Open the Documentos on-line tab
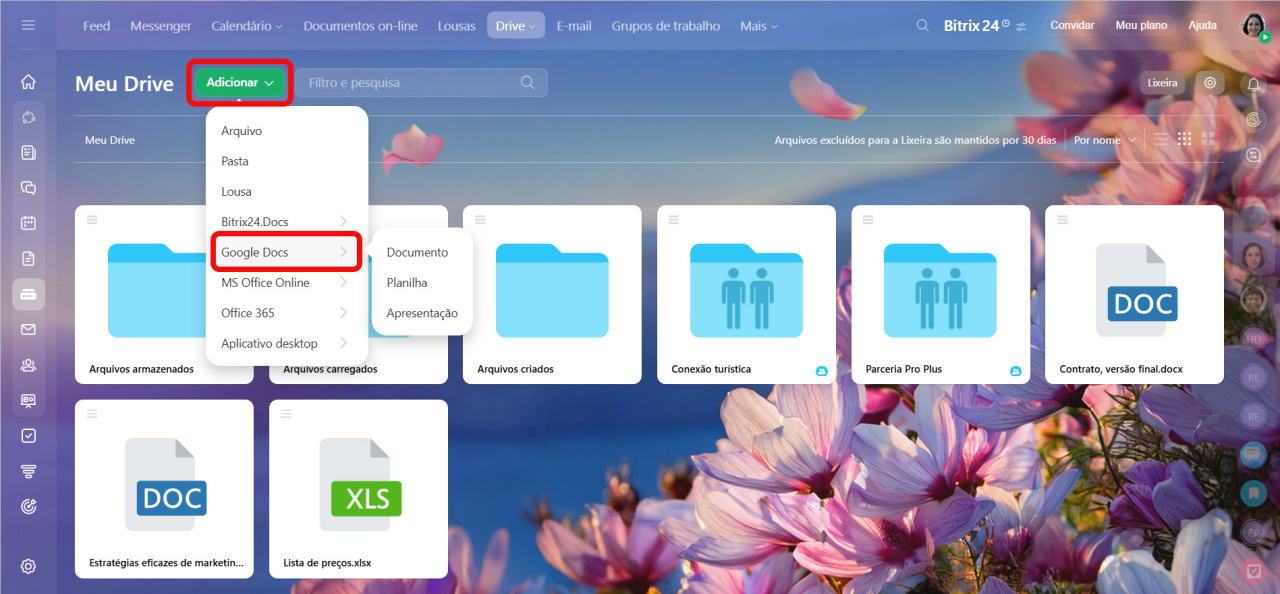This screenshot has width=1280, height=594. tap(361, 26)
